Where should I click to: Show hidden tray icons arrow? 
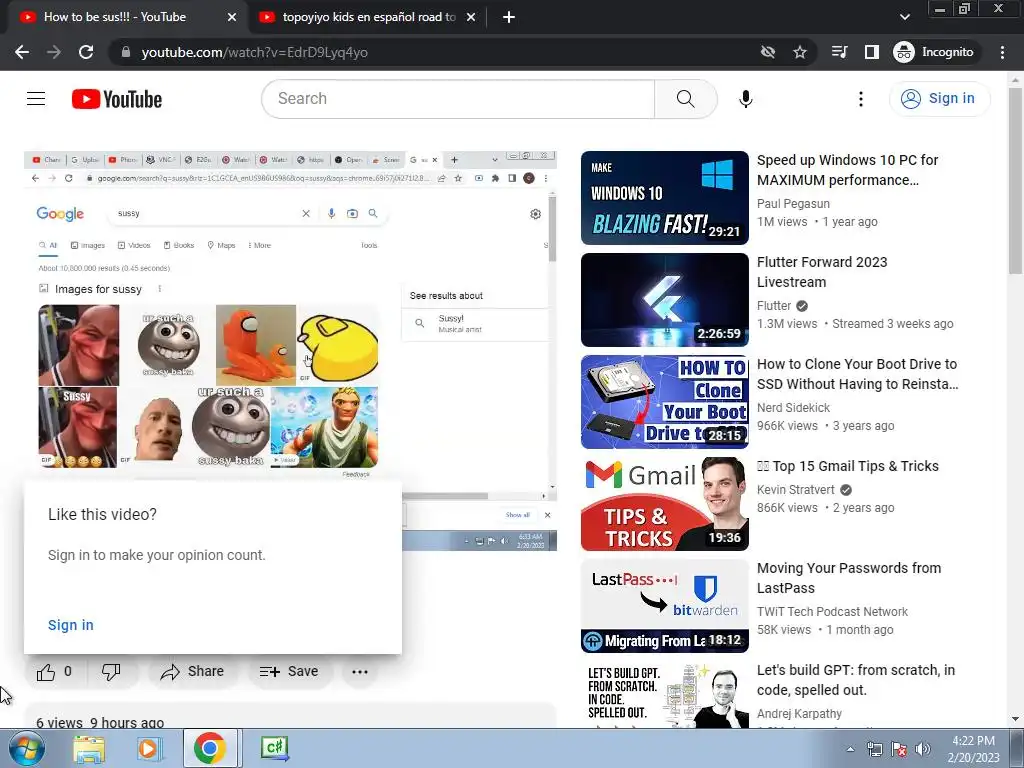point(850,749)
